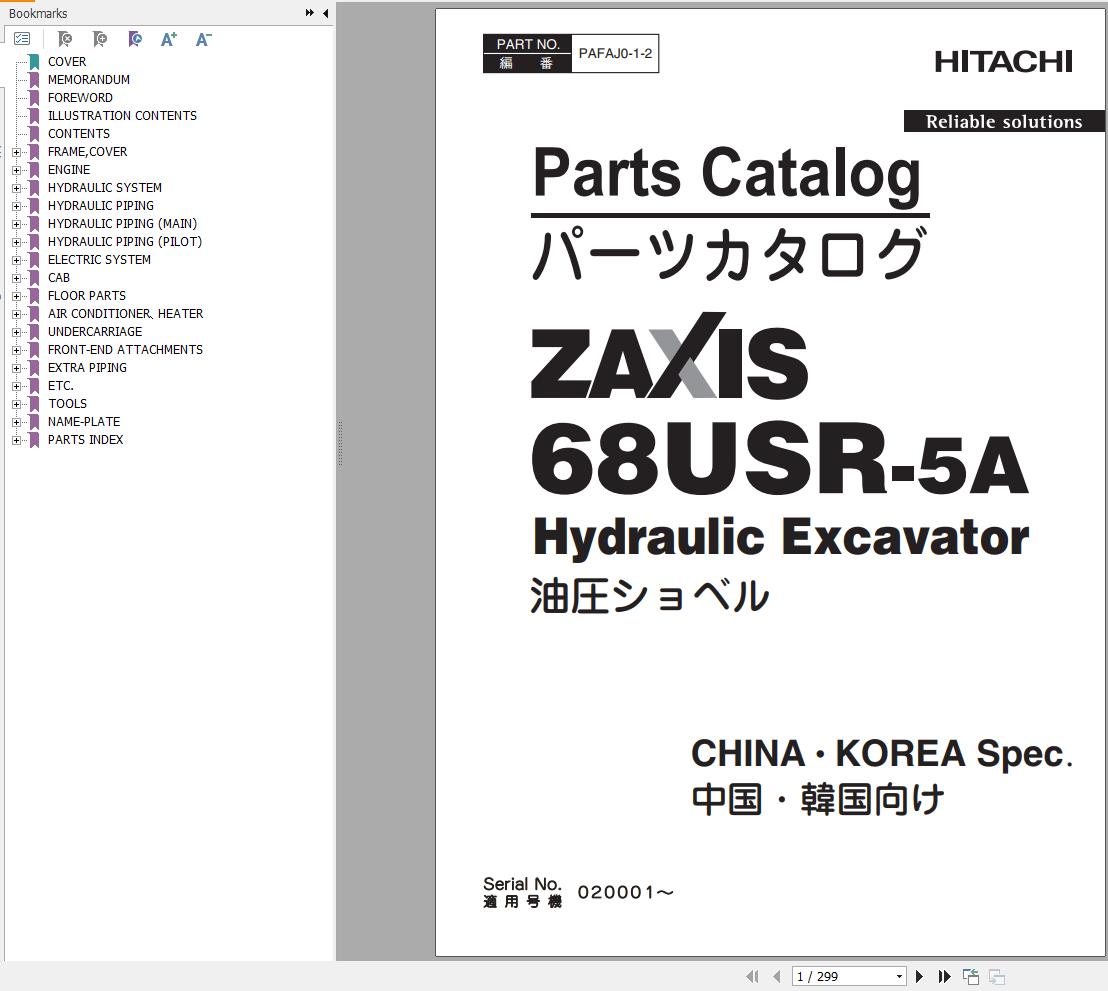The image size is (1108, 991).
Task: Select the ENGINE bookmark label
Action: coord(69,170)
